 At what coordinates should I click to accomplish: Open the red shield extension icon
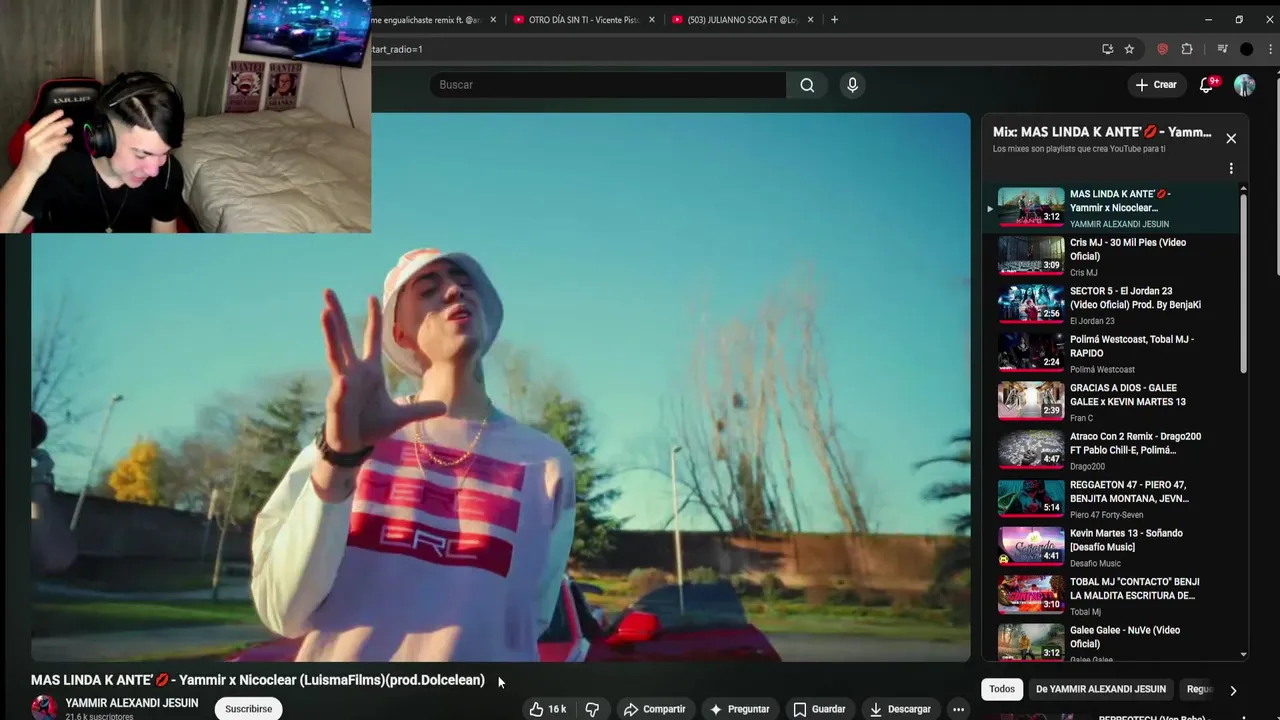click(1162, 49)
